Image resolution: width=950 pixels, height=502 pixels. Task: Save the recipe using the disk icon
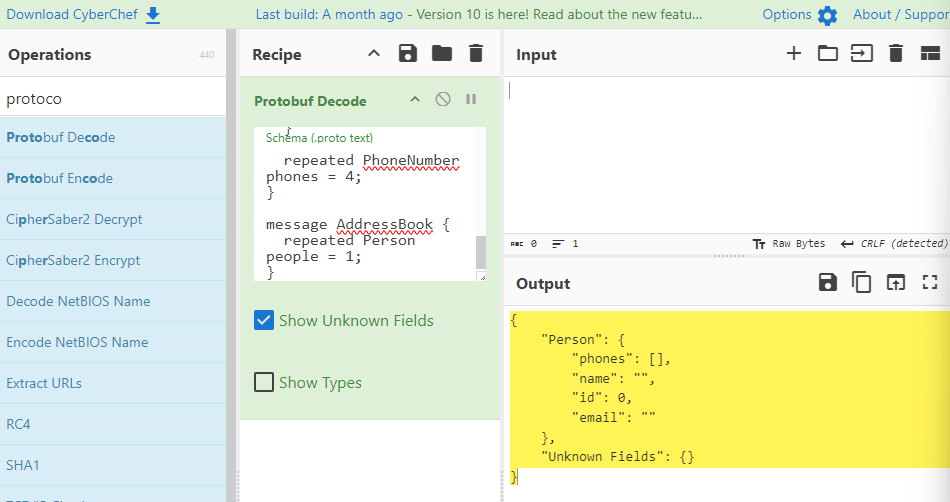click(407, 54)
